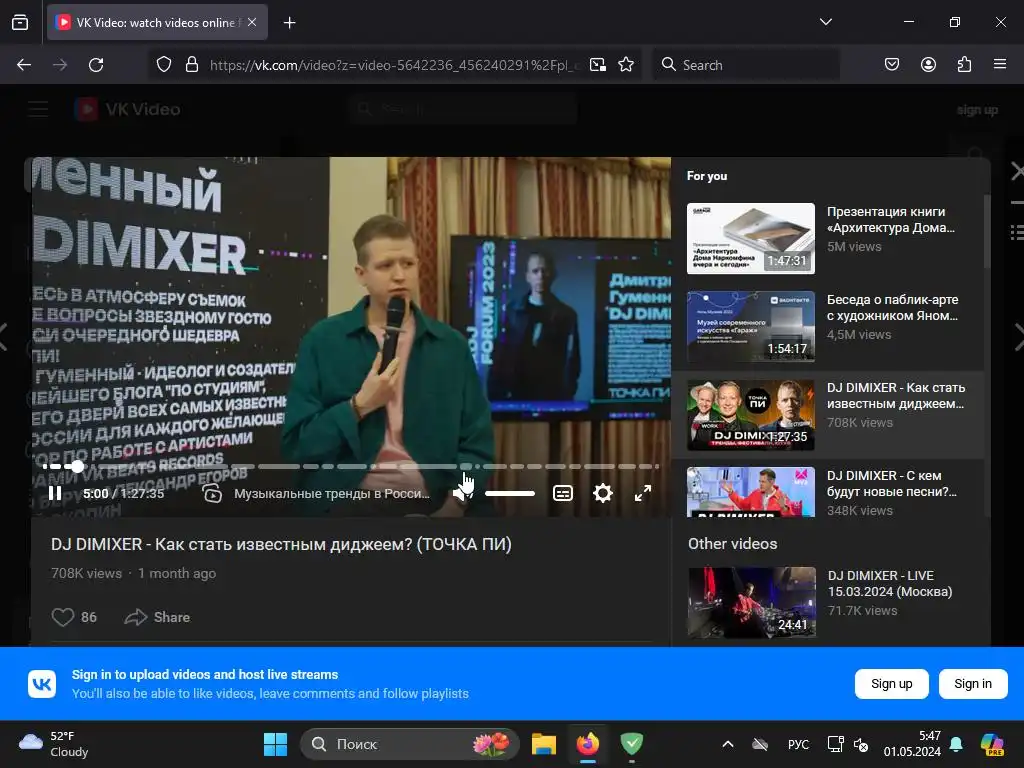Open the Презентация книги video thumbnail

coord(751,238)
